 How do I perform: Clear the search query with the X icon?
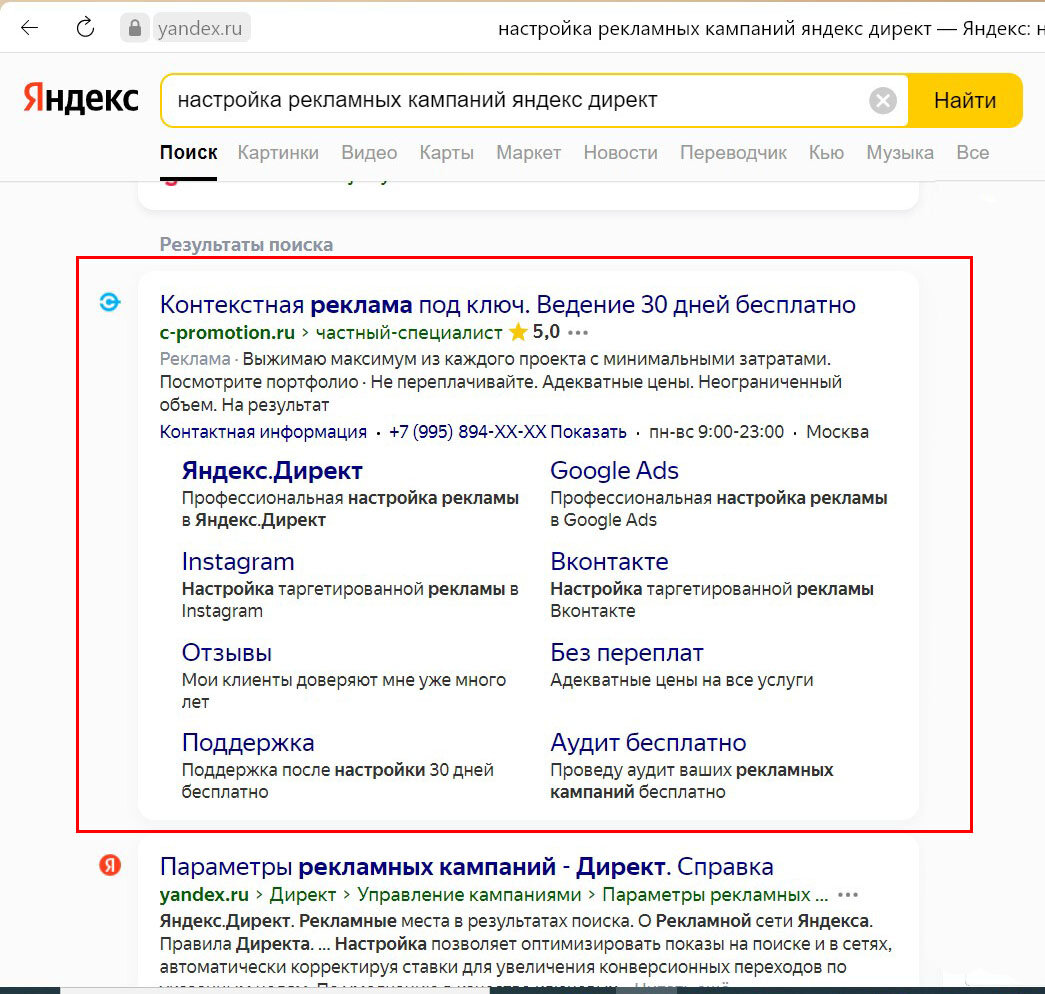point(882,101)
